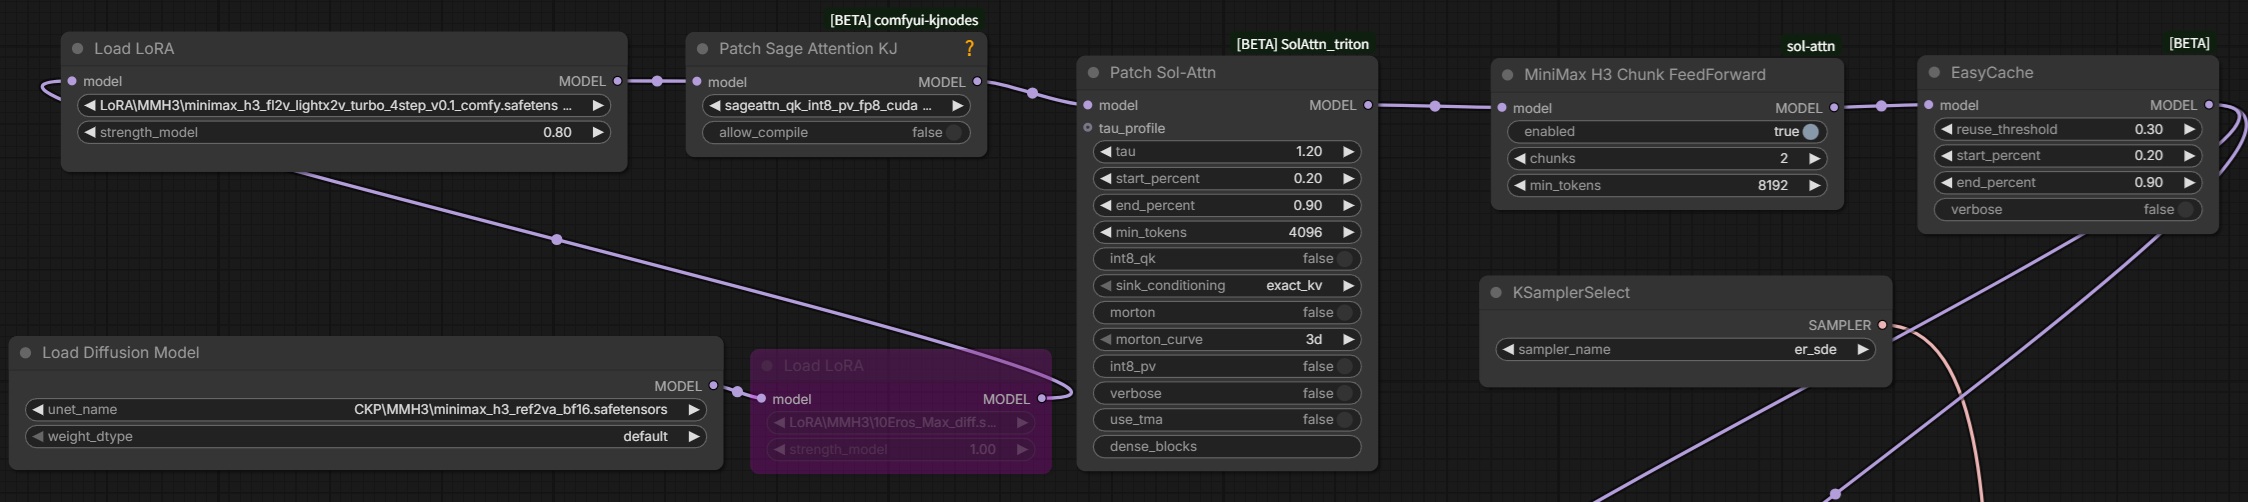
Task: Click end_percent 0.90 value in Patch Sol-Attn
Action: point(1308,205)
